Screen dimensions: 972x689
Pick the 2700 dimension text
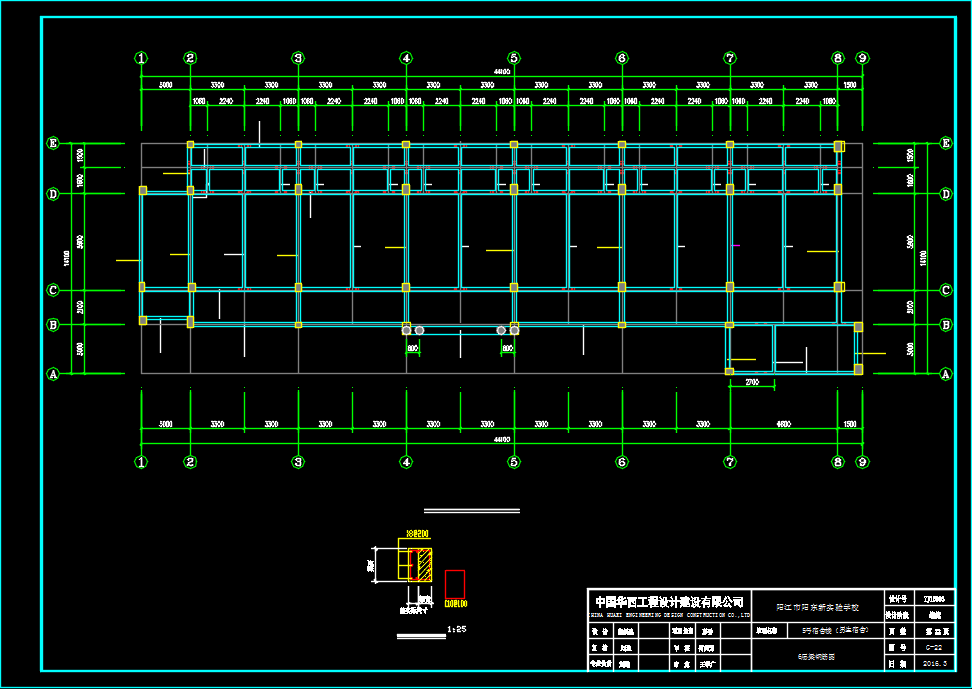(752, 382)
